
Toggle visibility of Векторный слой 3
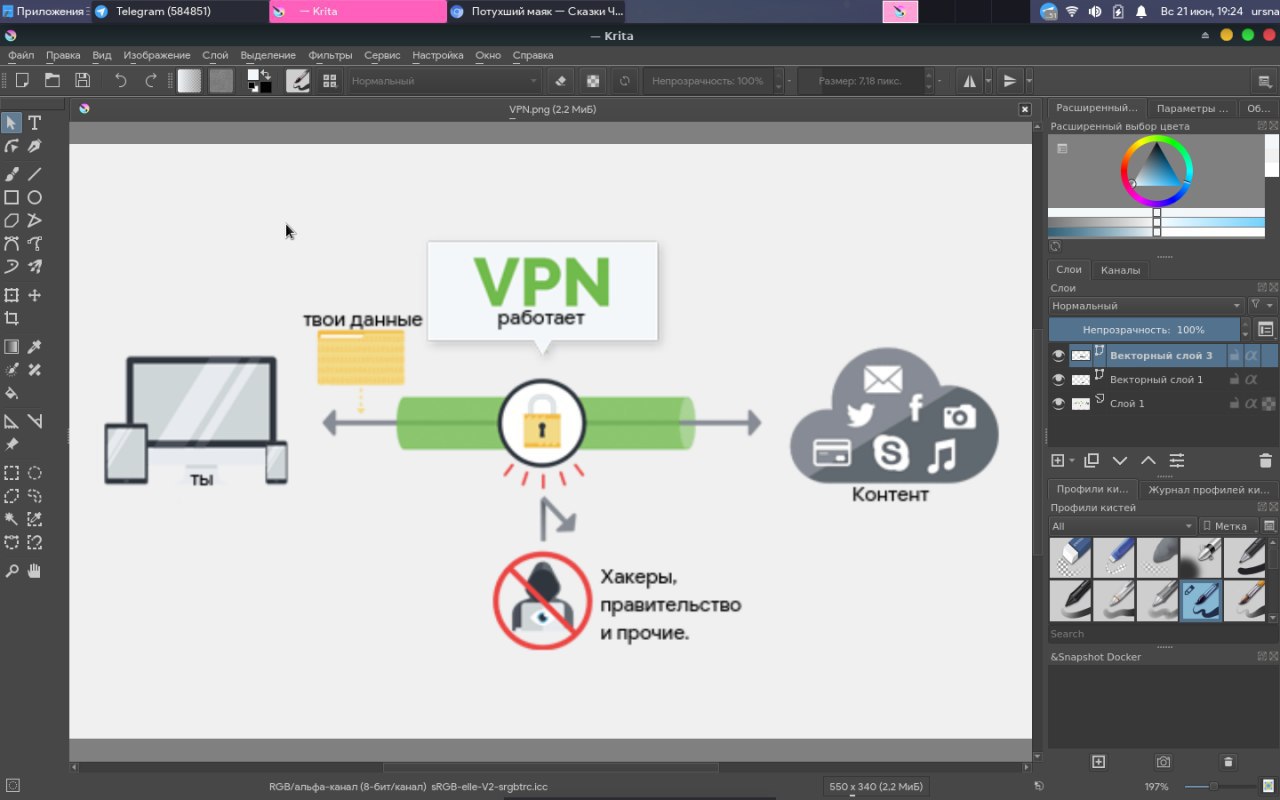point(1059,355)
